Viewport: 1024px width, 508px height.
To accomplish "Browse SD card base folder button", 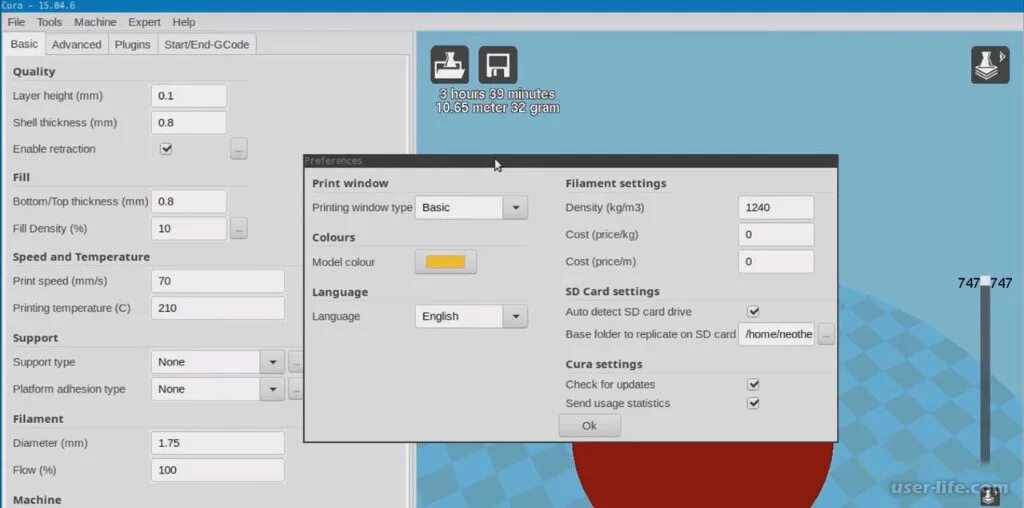I will [826, 334].
